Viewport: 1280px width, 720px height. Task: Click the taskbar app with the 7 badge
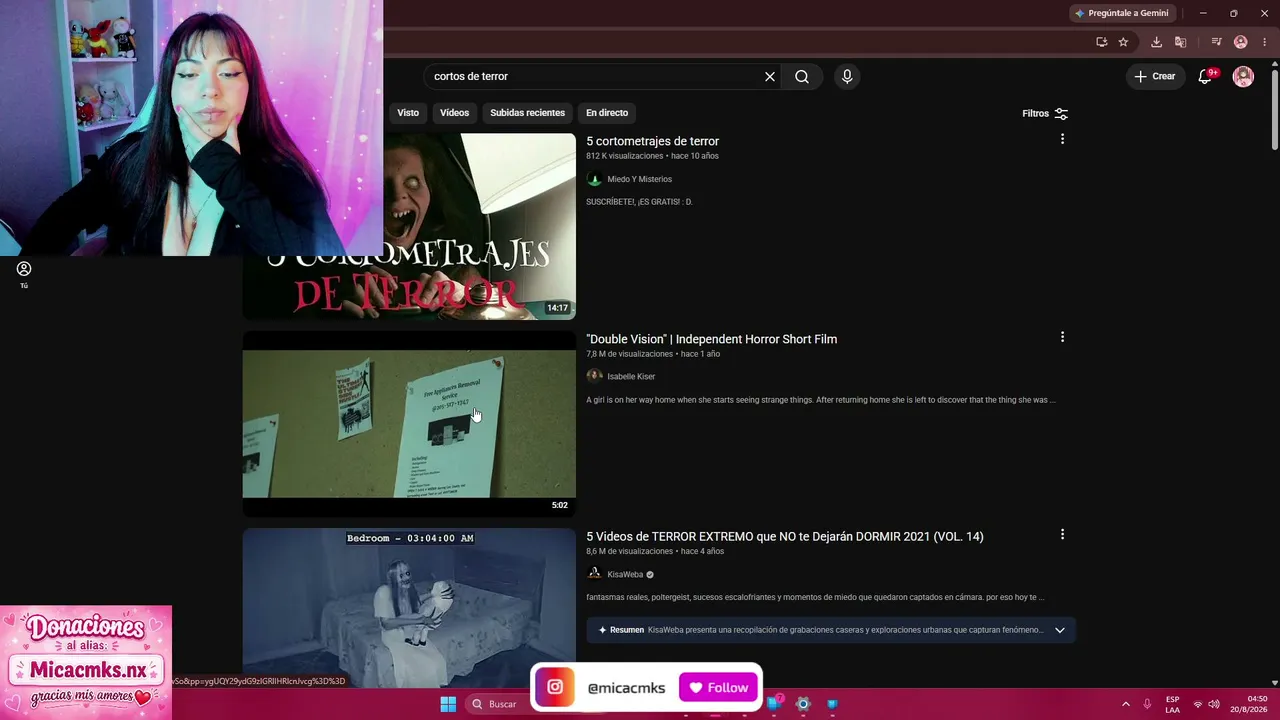(774, 704)
